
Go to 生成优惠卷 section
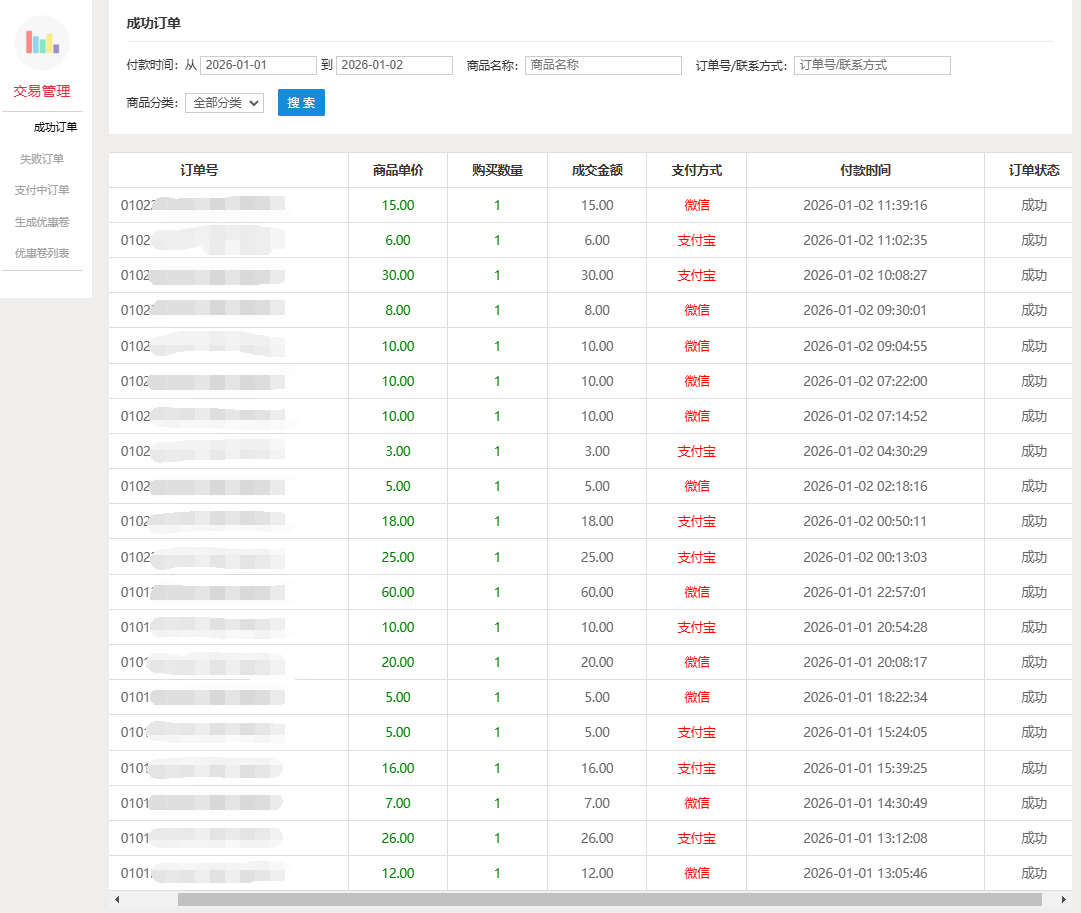pos(42,222)
